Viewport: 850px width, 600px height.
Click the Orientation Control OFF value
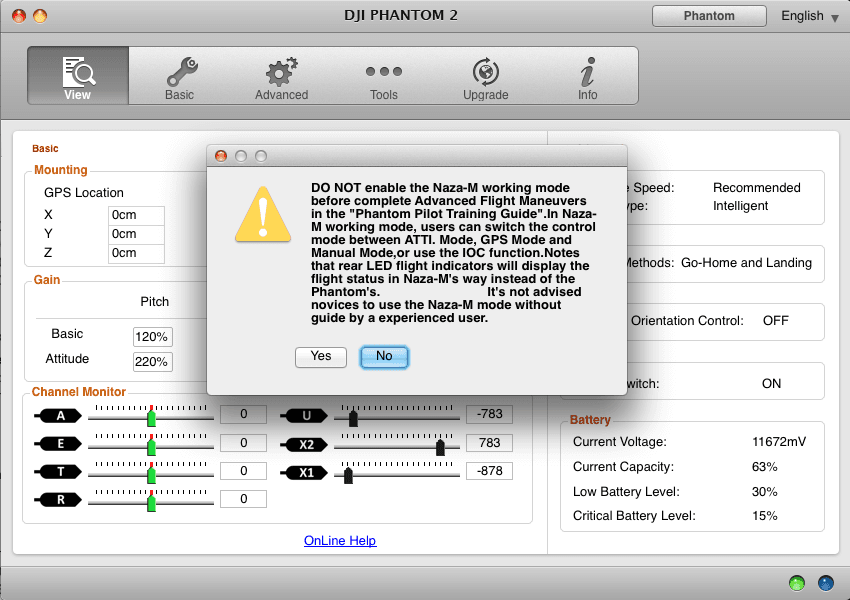pos(776,321)
